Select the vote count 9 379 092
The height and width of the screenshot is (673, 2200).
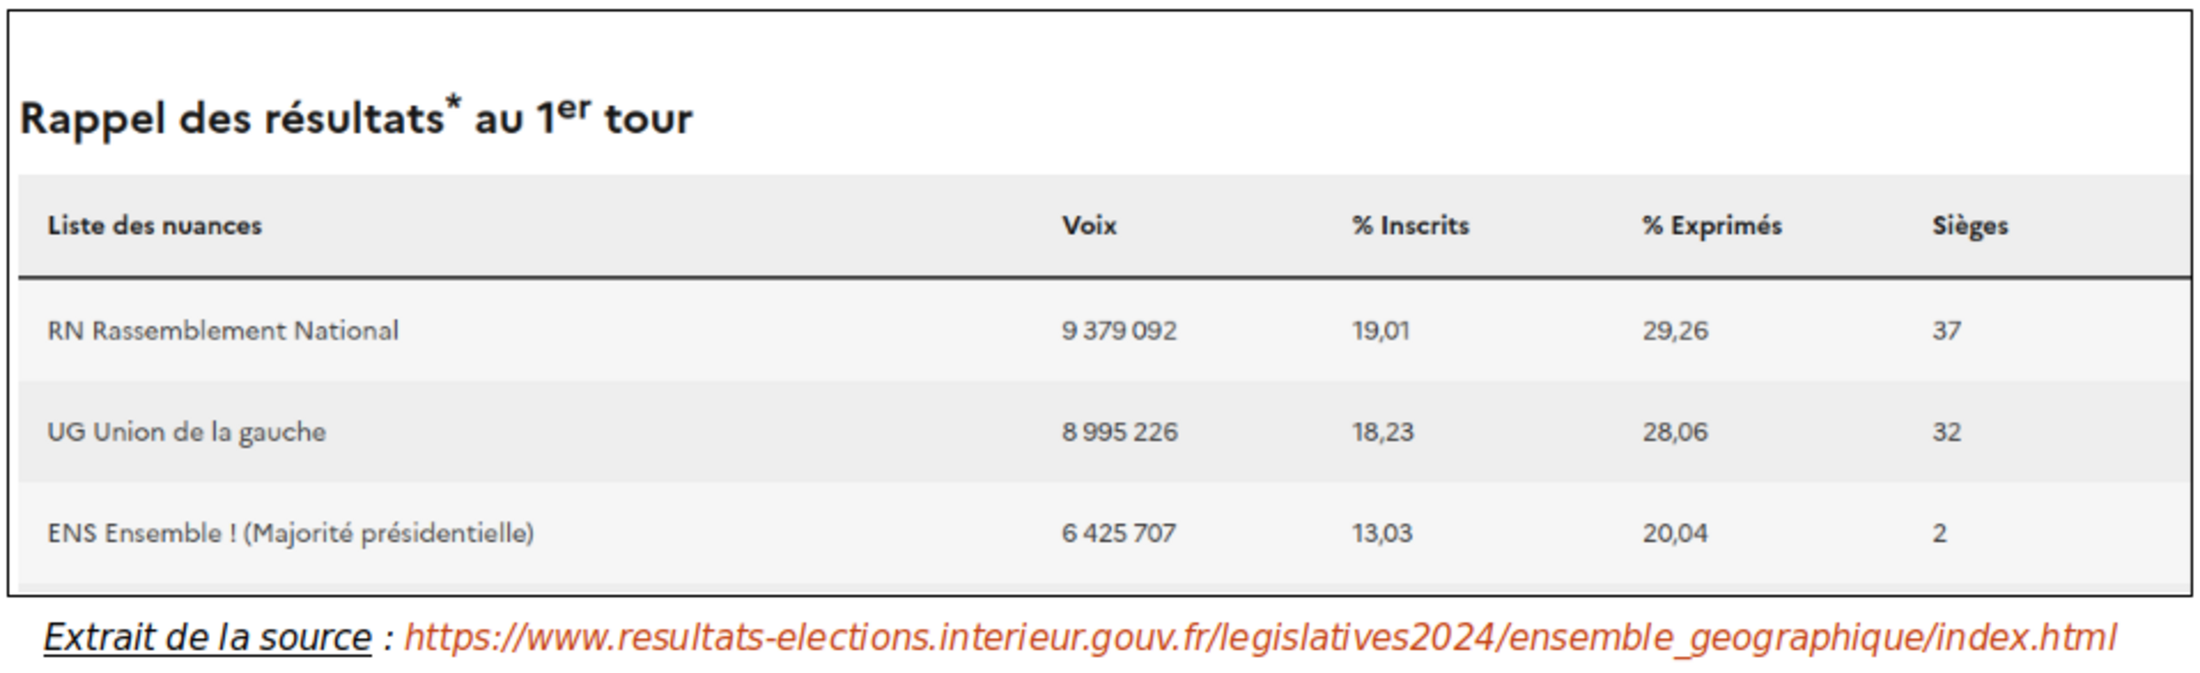point(1119,331)
